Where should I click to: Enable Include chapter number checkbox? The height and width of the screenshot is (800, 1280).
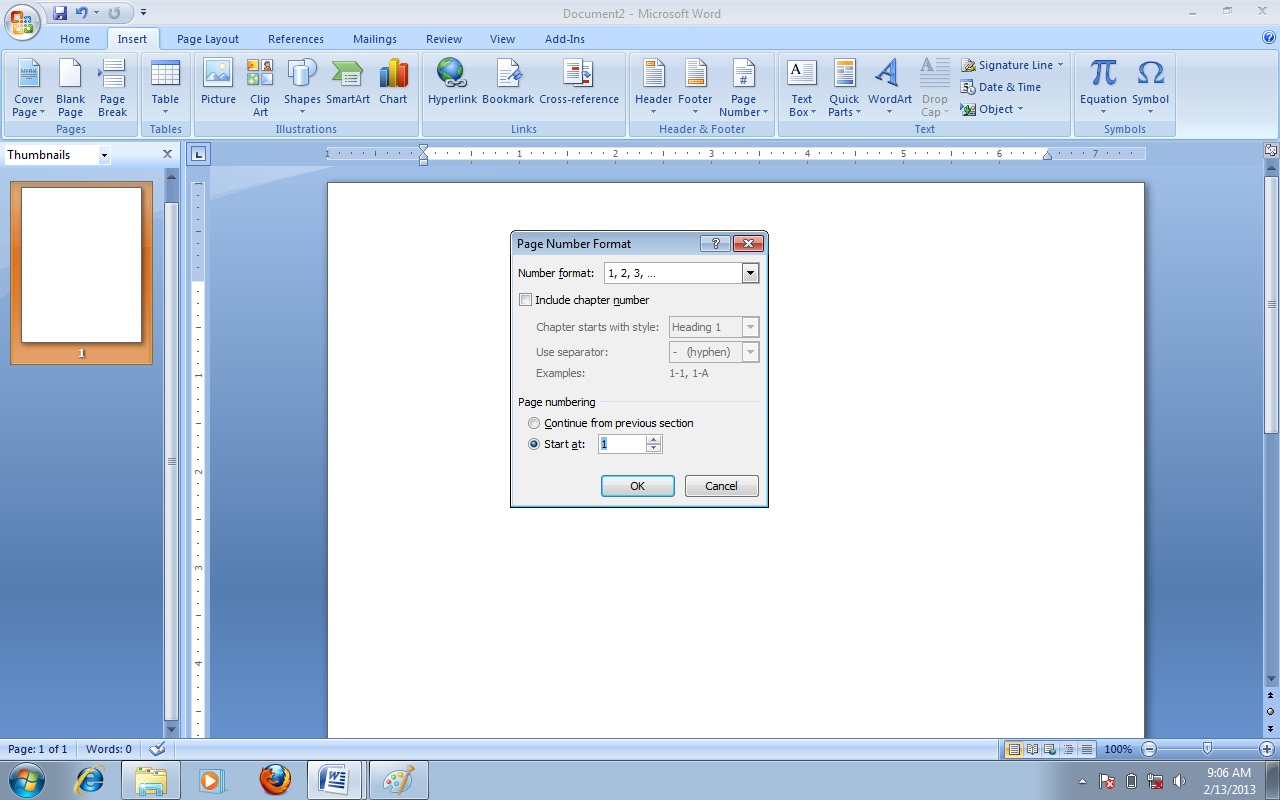(x=525, y=300)
